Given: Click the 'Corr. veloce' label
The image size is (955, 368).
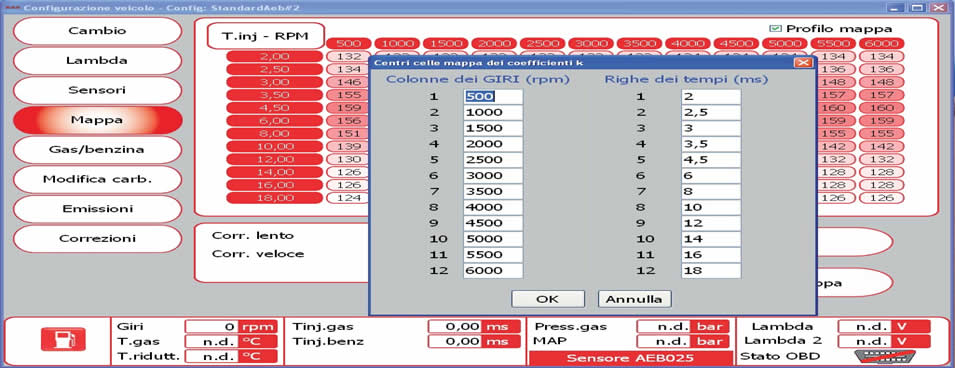Looking at the screenshot, I should coord(258,253).
